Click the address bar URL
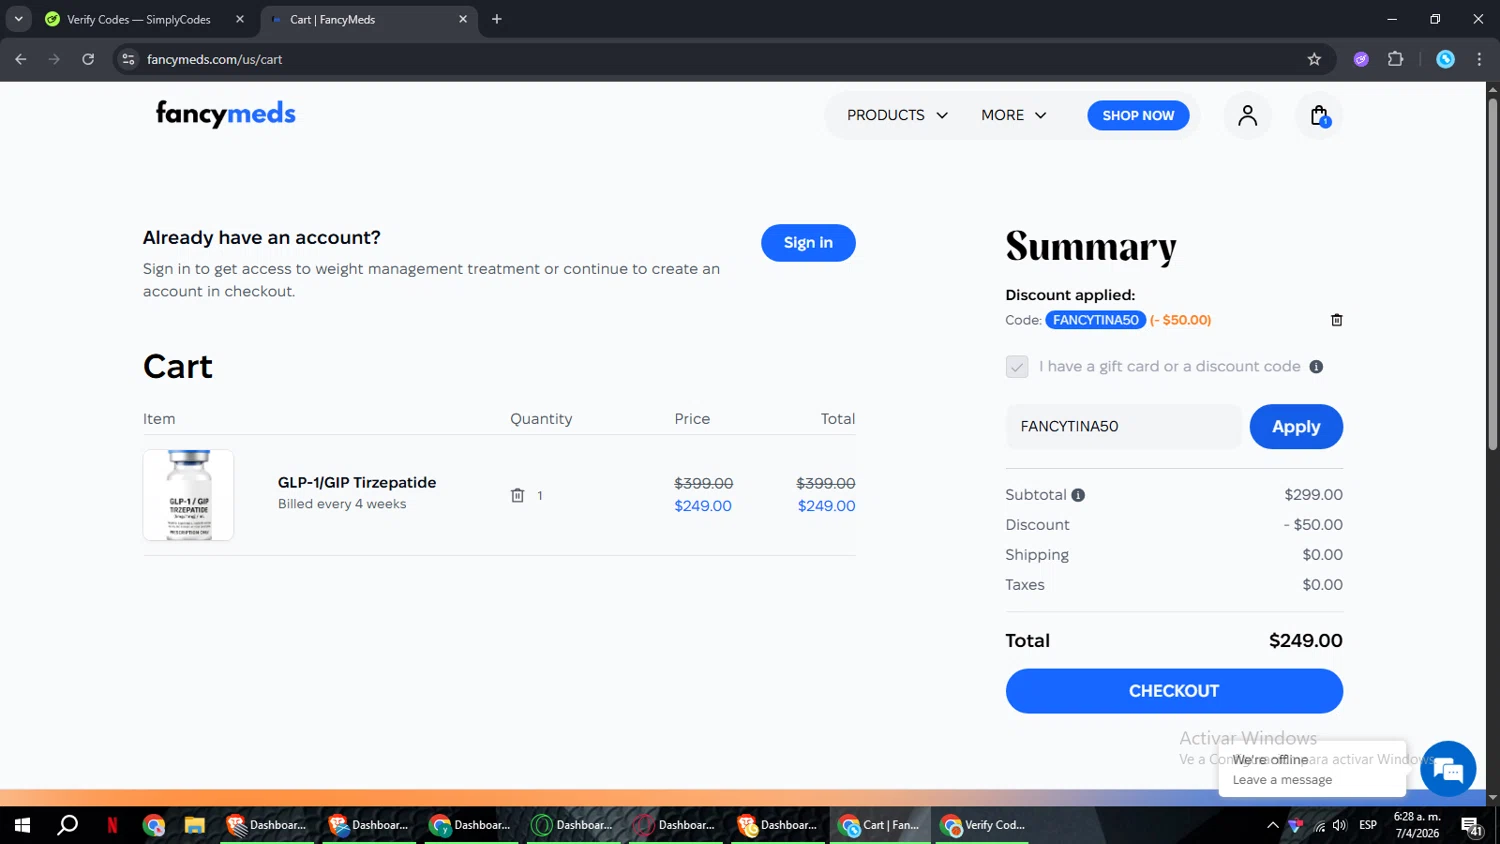 (x=214, y=59)
